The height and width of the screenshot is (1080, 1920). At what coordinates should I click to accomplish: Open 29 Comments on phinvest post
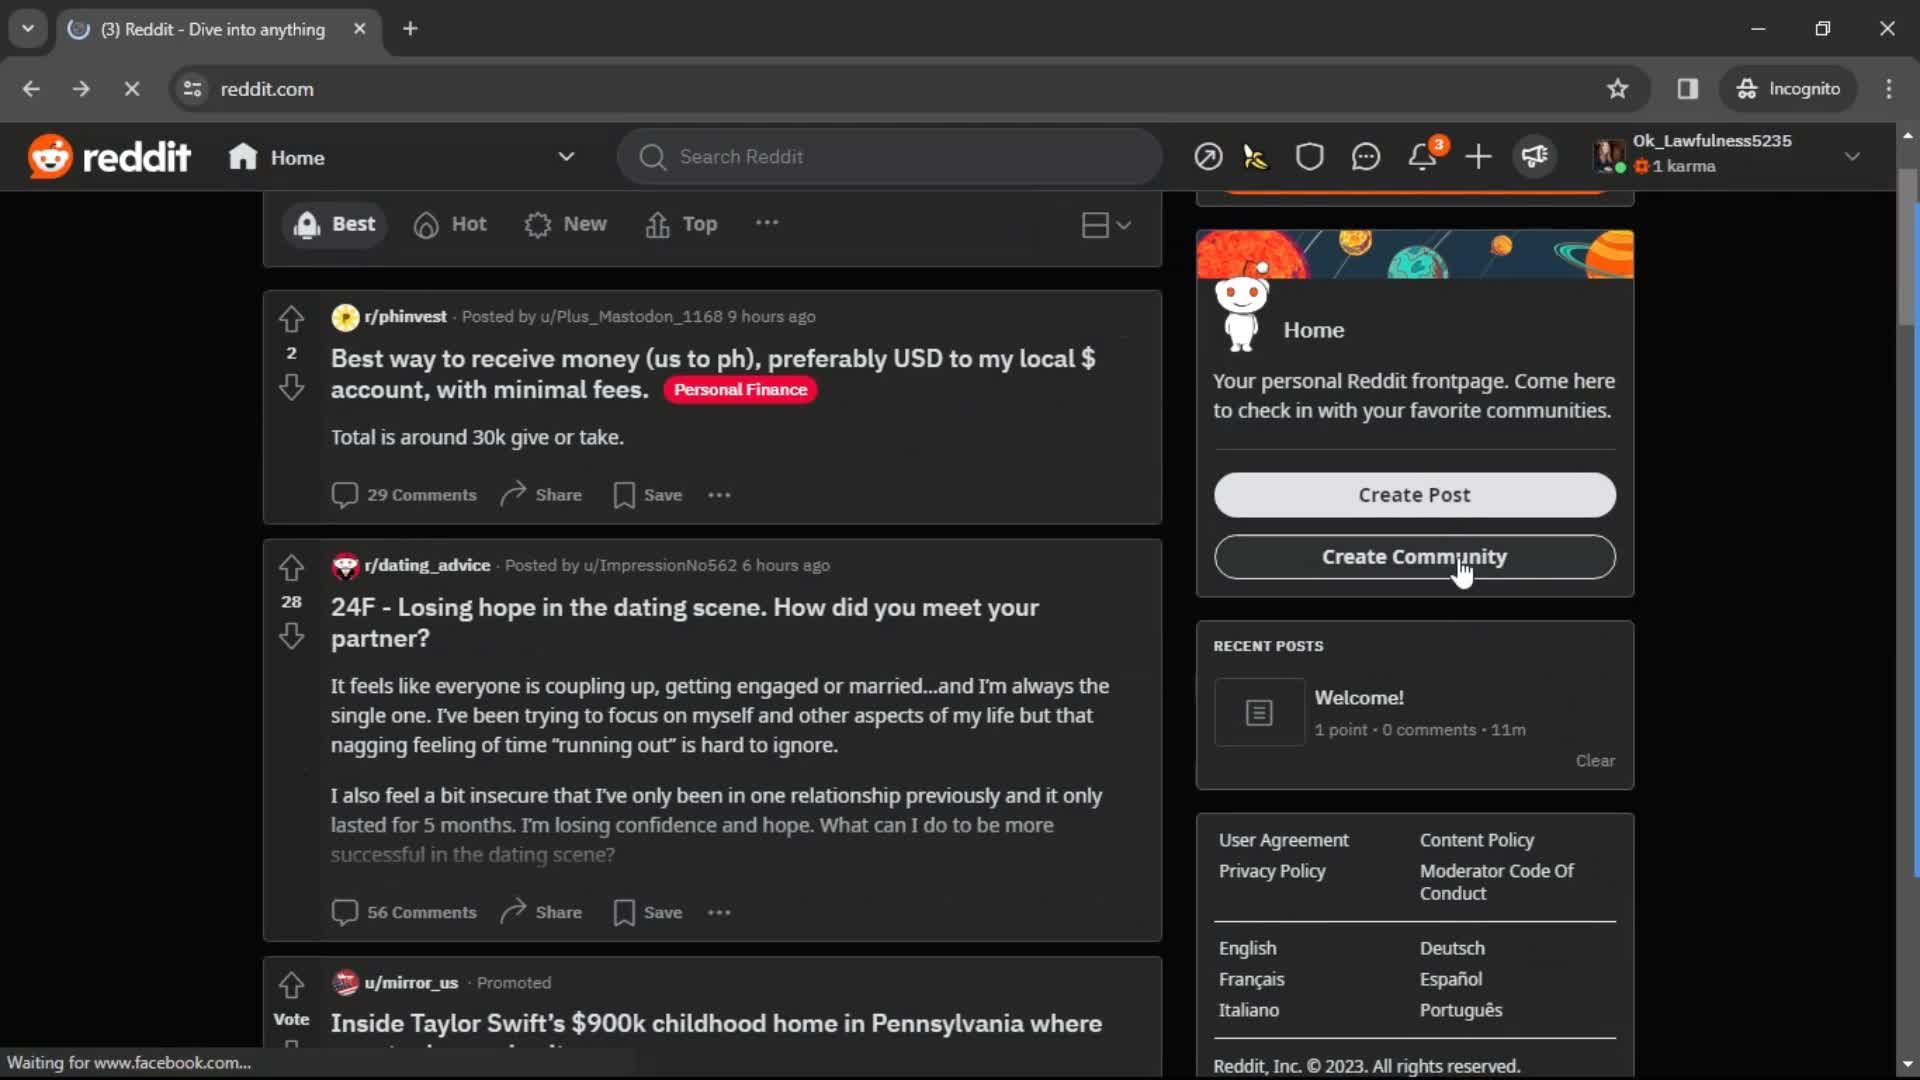tap(404, 495)
